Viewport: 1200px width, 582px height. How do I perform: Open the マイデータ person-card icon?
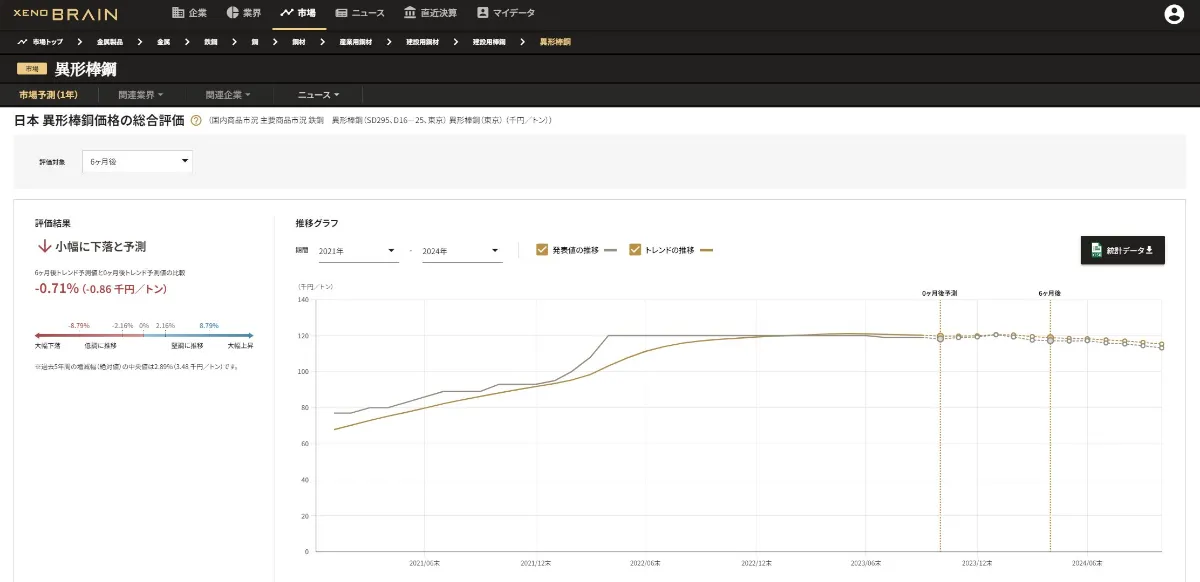pos(483,13)
